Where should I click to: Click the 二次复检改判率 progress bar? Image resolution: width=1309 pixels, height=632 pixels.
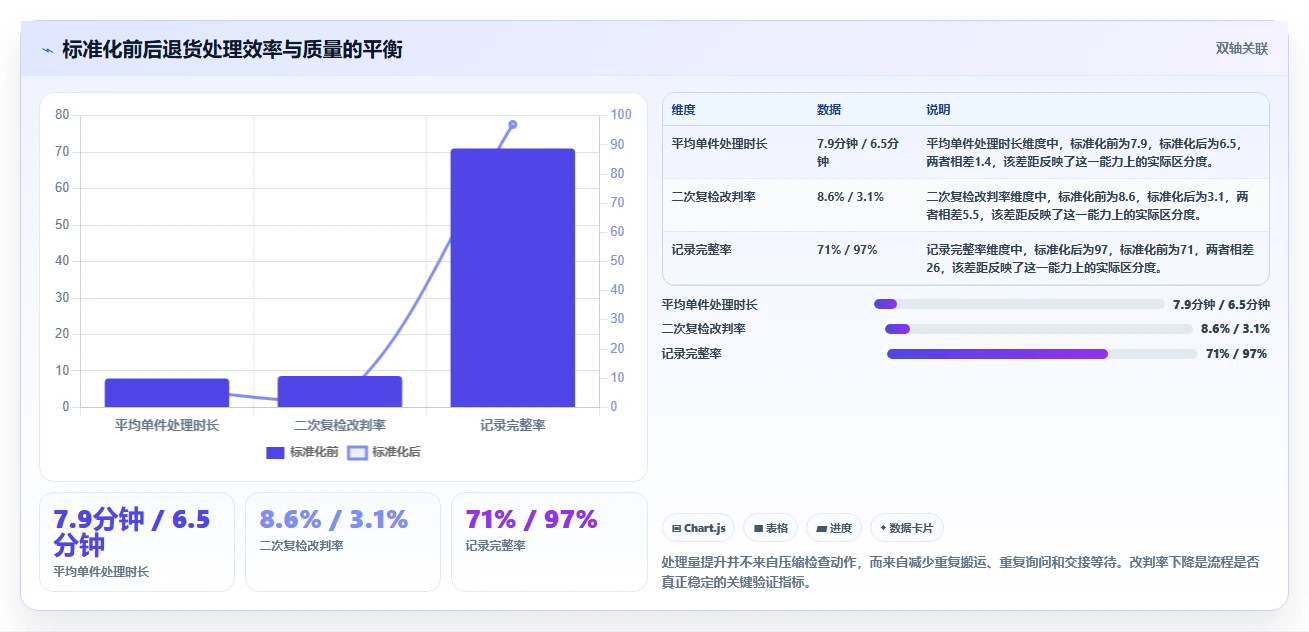pyautogui.click(x=1039, y=328)
